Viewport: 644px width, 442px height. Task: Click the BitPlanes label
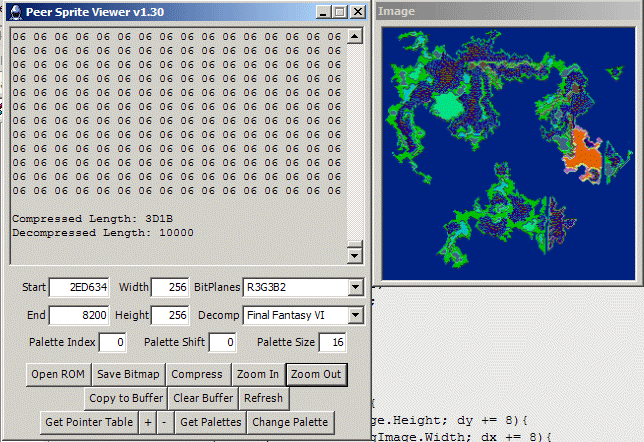pyautogui.click(x=217, y=287)
